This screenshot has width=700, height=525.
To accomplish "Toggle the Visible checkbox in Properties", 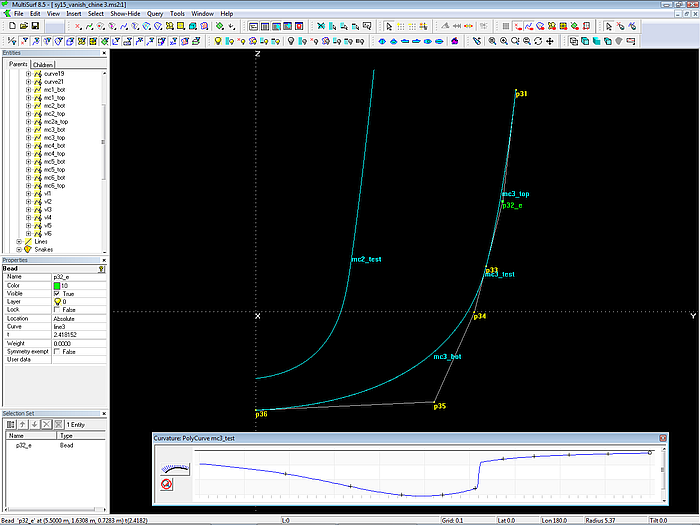I will [x=56, y=293].
